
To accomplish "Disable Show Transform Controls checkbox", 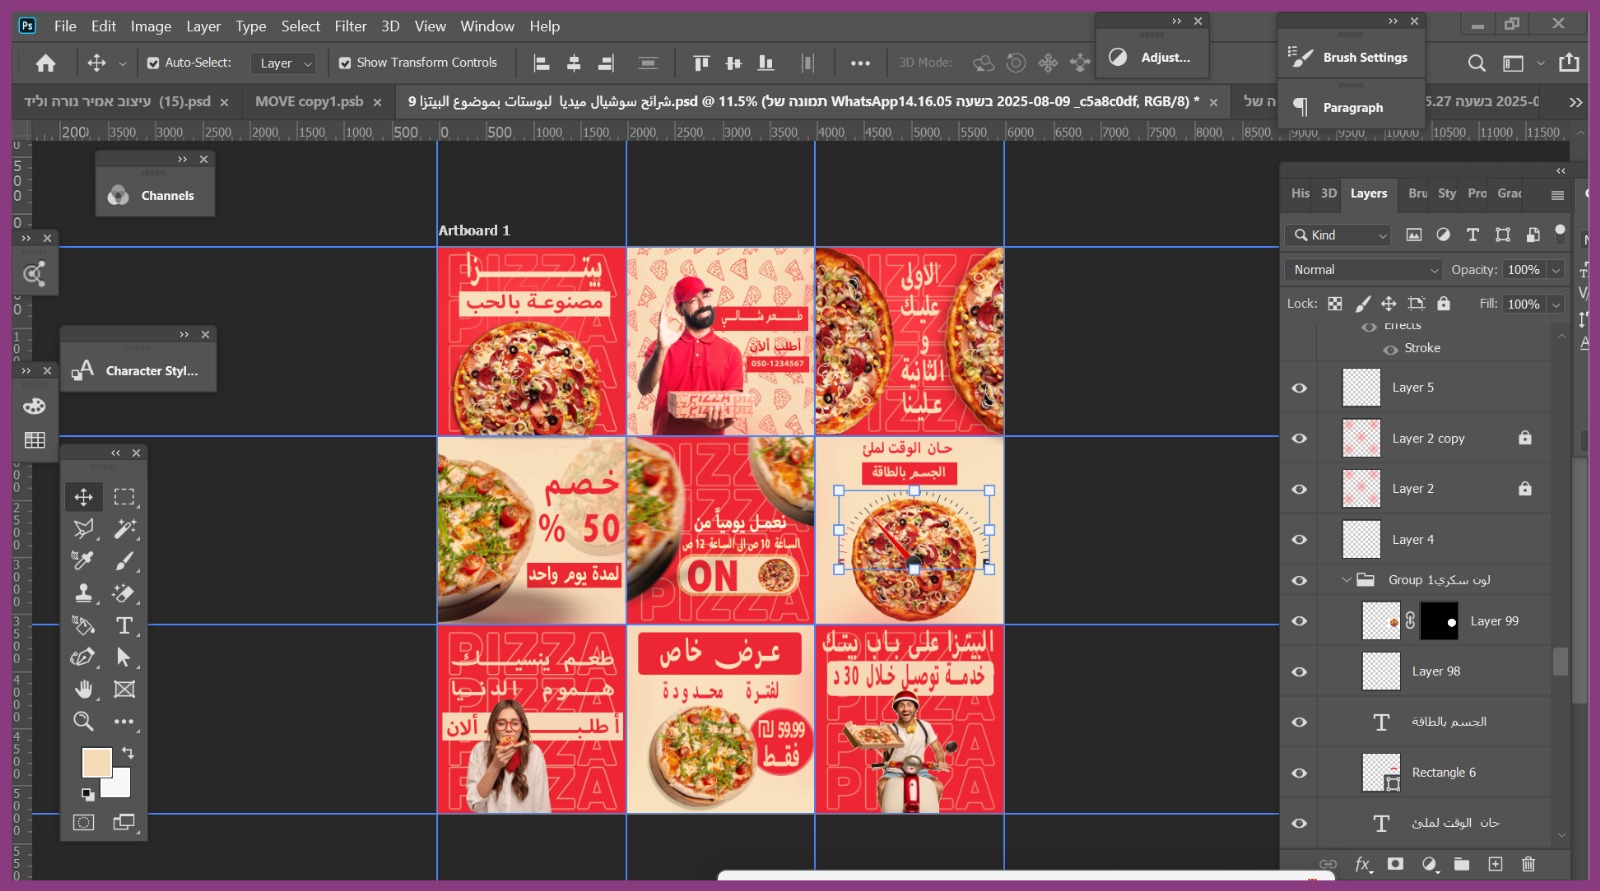I will 345,63.
